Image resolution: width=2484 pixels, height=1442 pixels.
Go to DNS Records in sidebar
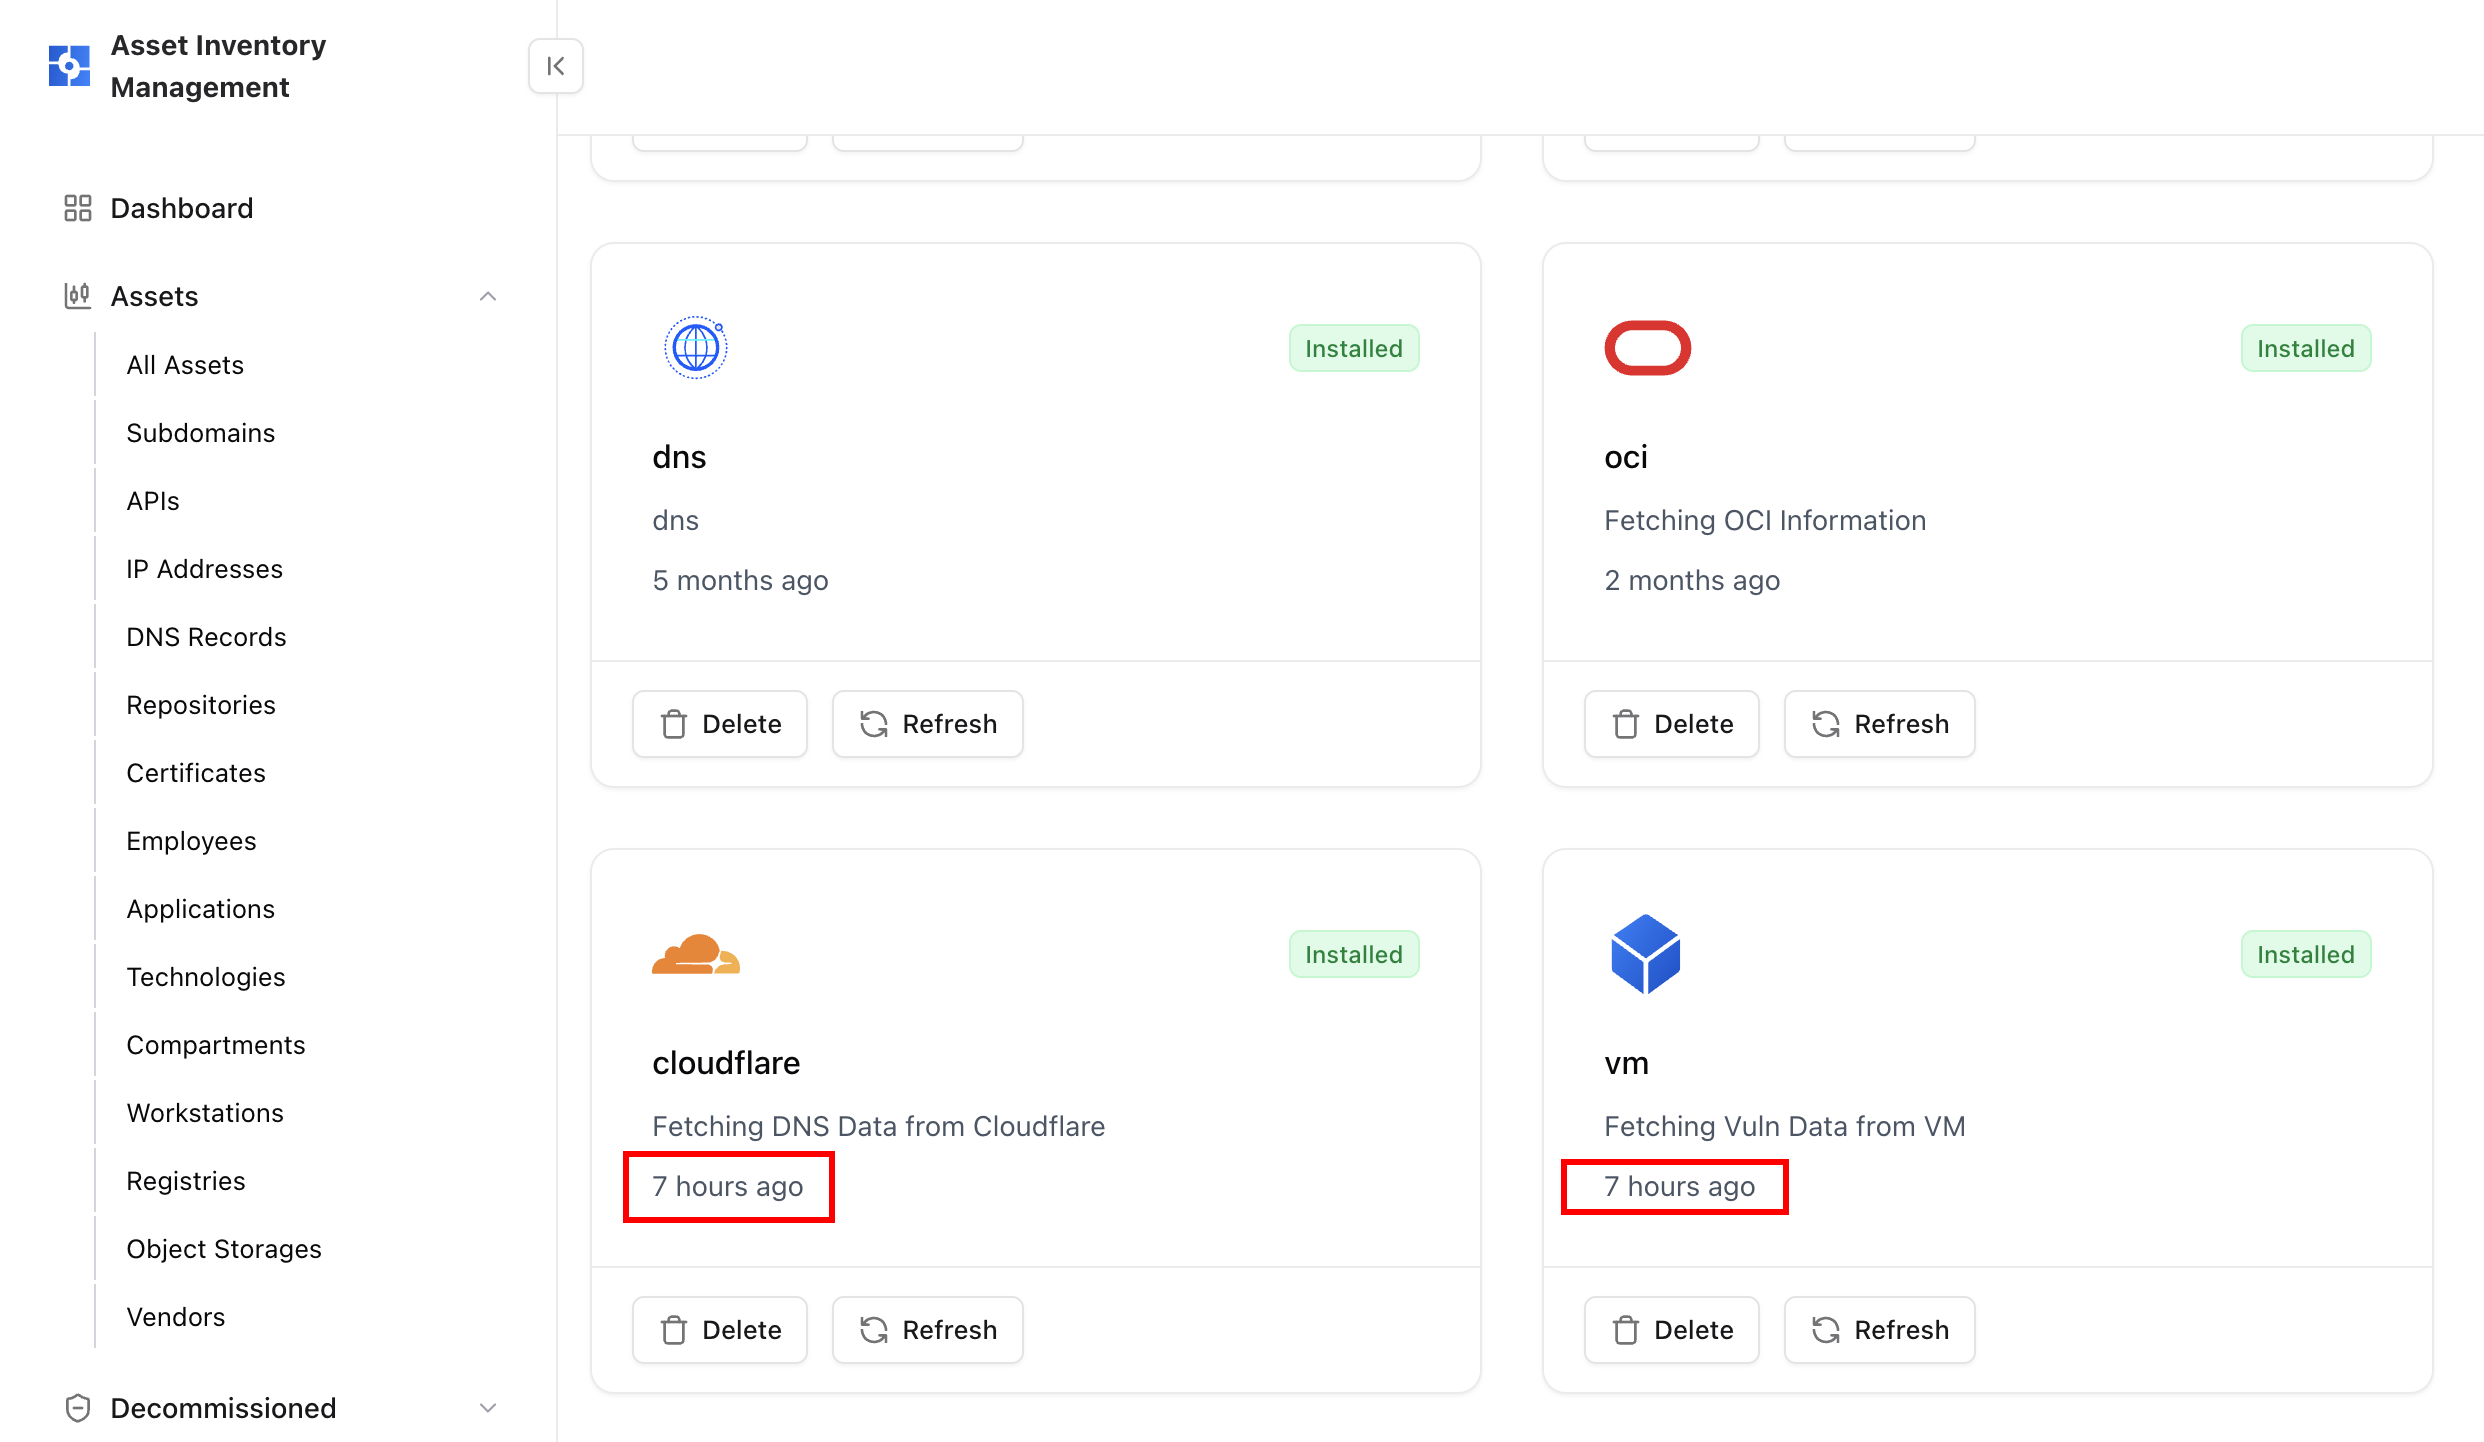tap(206, 637)
